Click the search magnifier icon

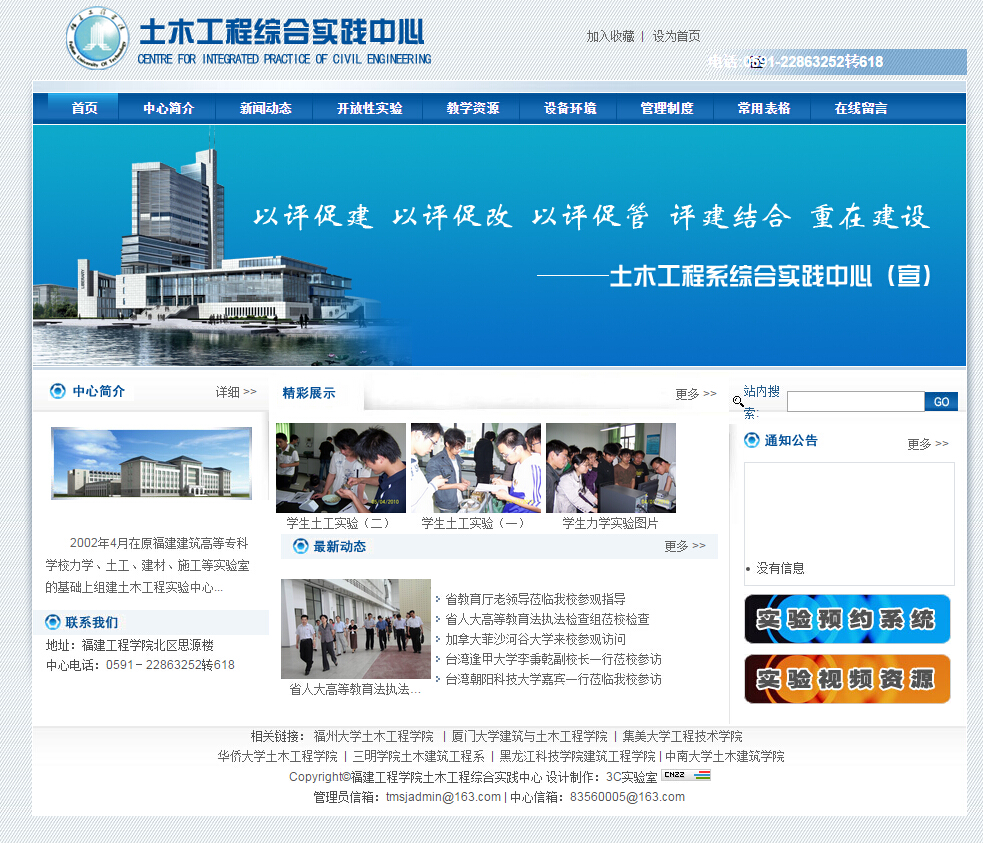738,401
